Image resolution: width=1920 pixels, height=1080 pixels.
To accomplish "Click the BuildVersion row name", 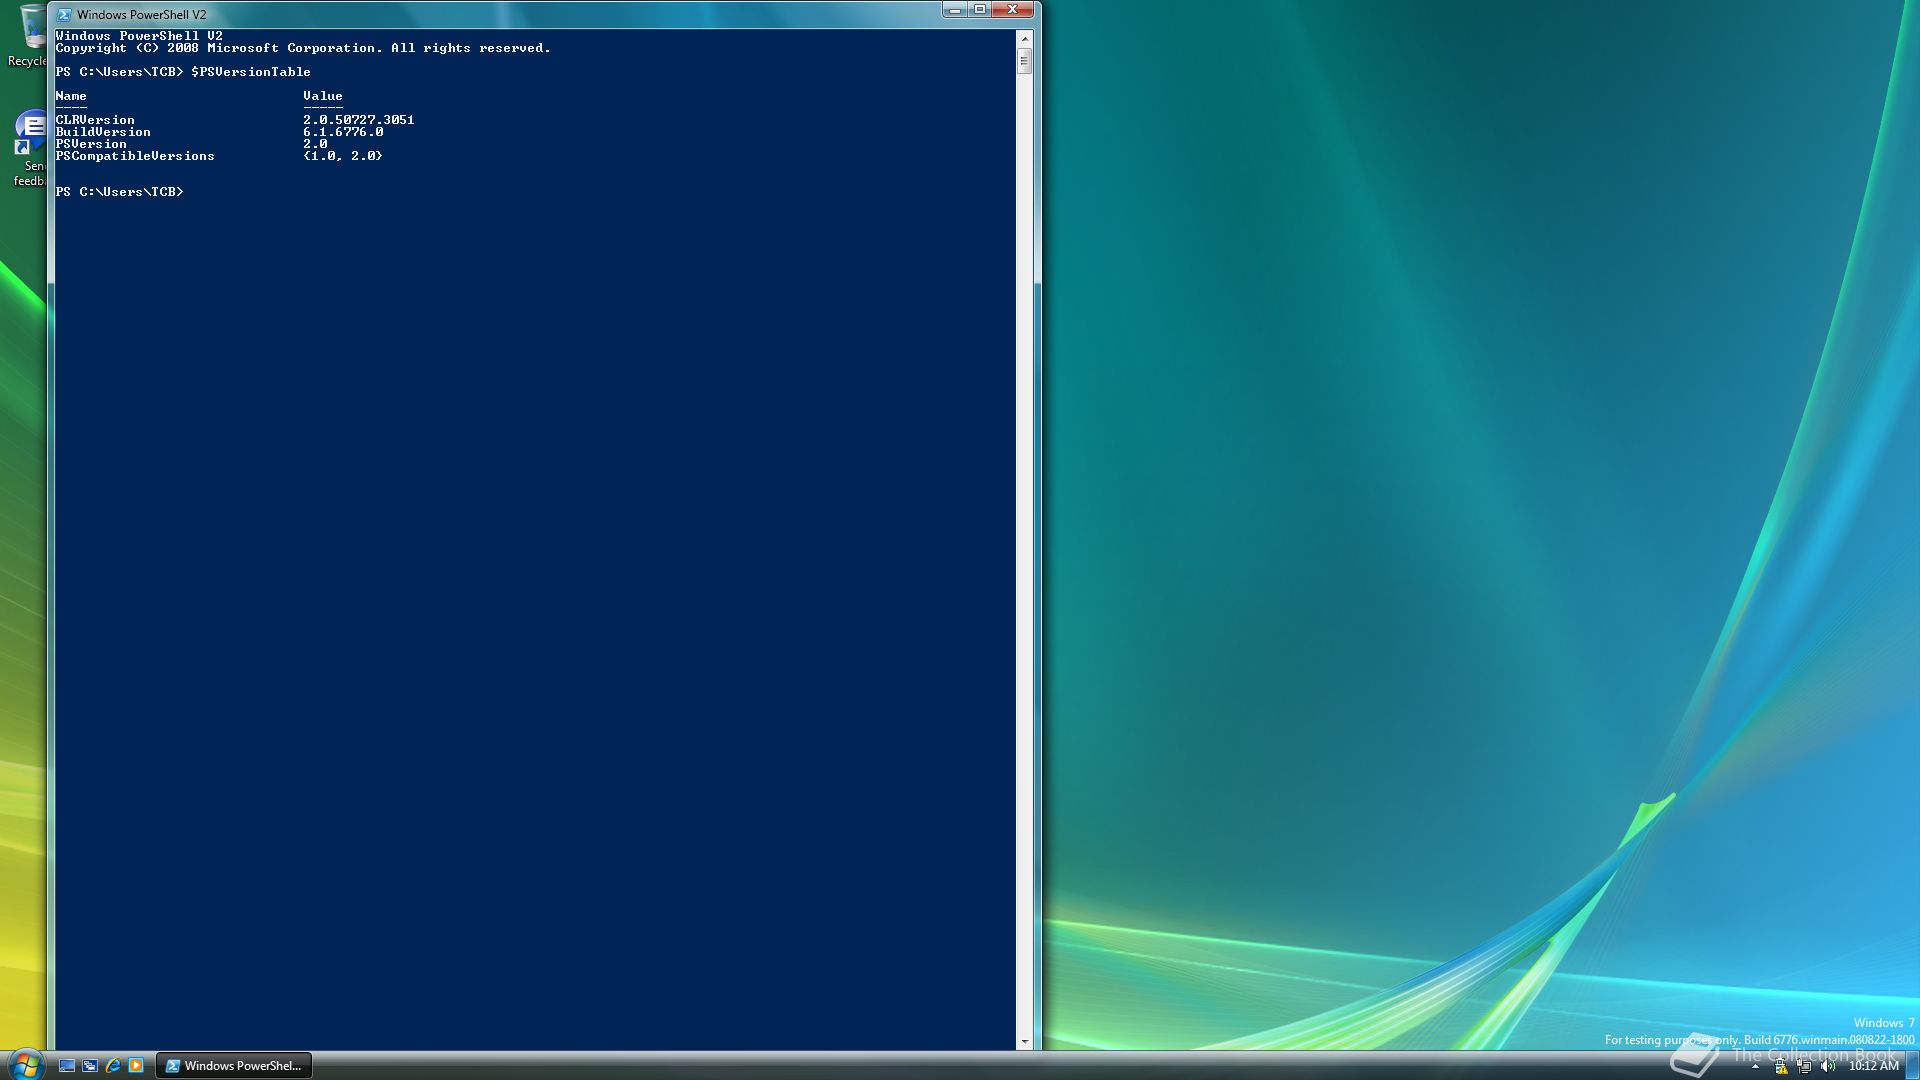I will coord(103,132).
